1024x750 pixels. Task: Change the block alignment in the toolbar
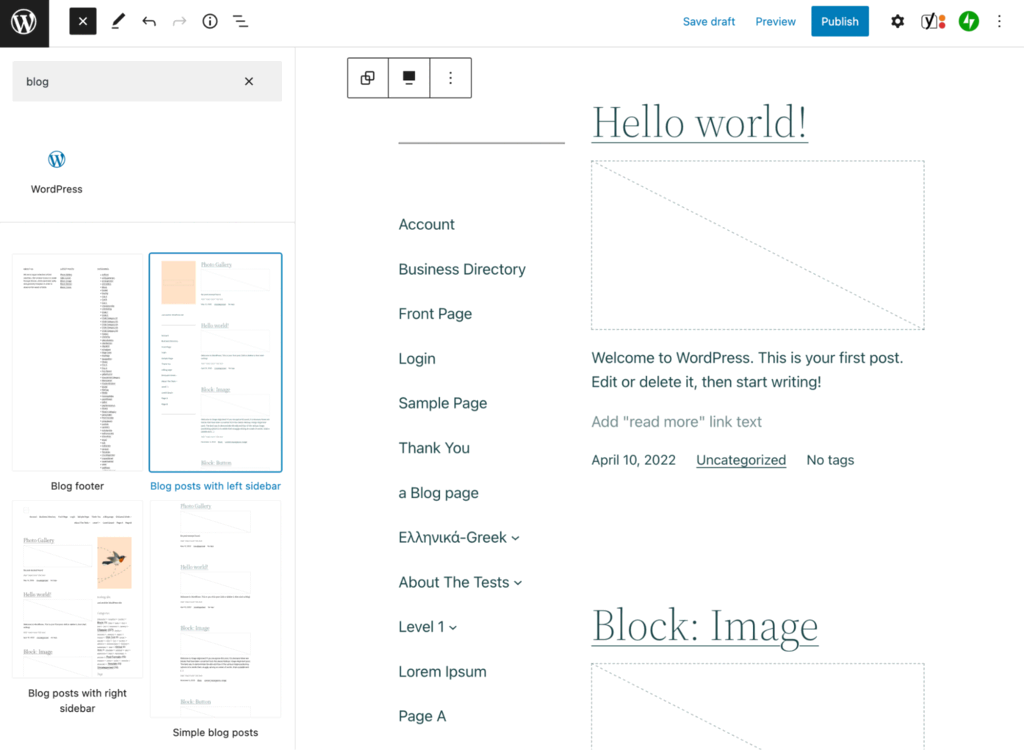(409, 78)
